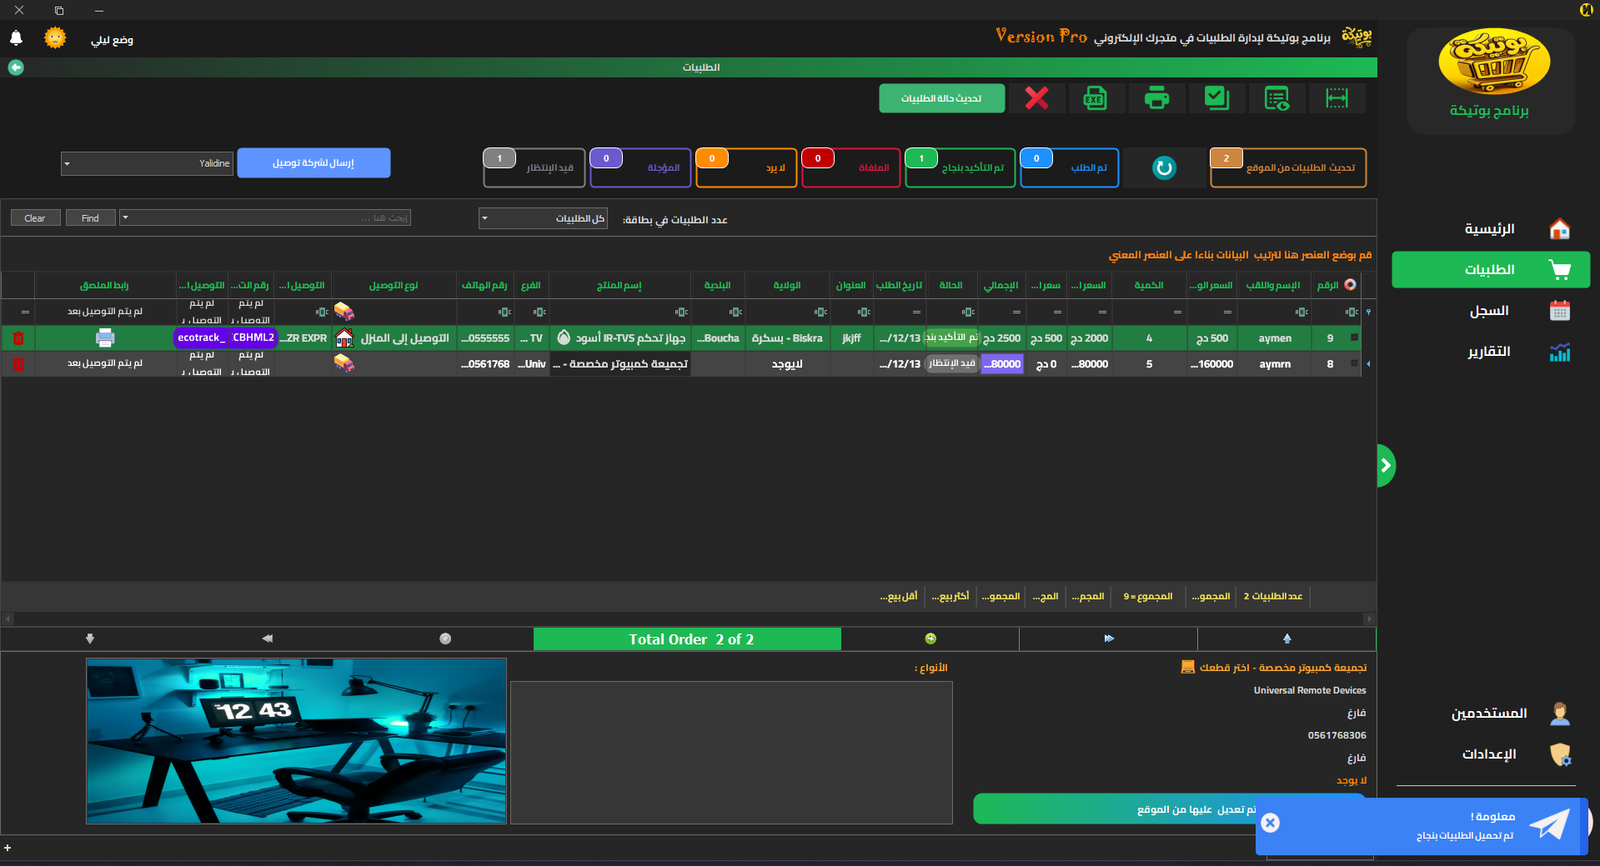1600x866 pixels.
Task: Delete order 8 using its red trash icon
Action: 18,364
